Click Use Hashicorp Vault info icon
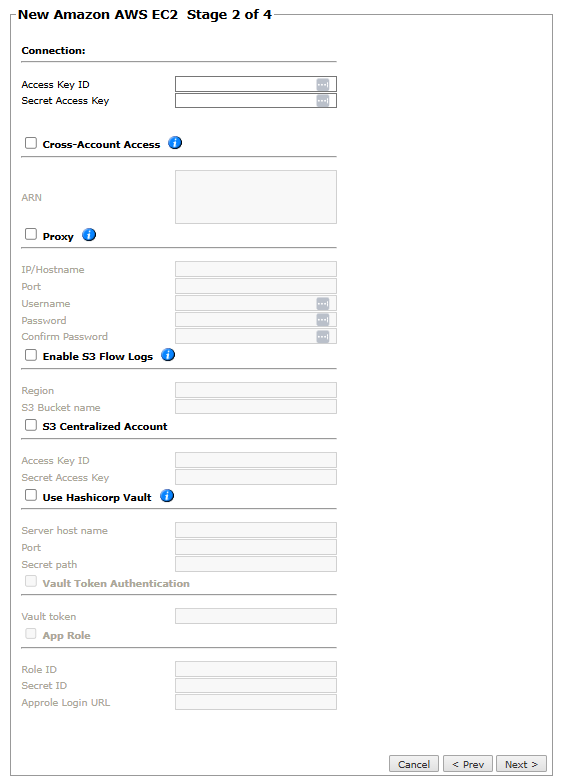The image size is (562, 781). 167,496
